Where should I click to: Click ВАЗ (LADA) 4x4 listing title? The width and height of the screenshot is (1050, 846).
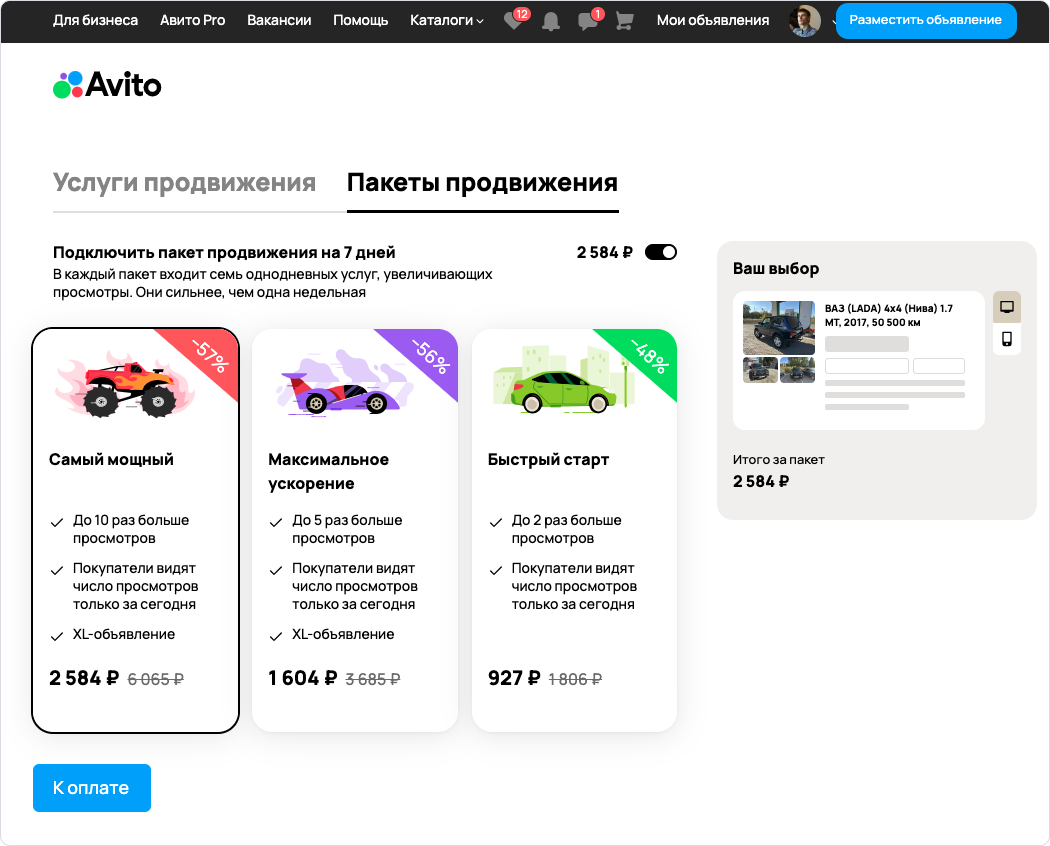click(889, 315)
